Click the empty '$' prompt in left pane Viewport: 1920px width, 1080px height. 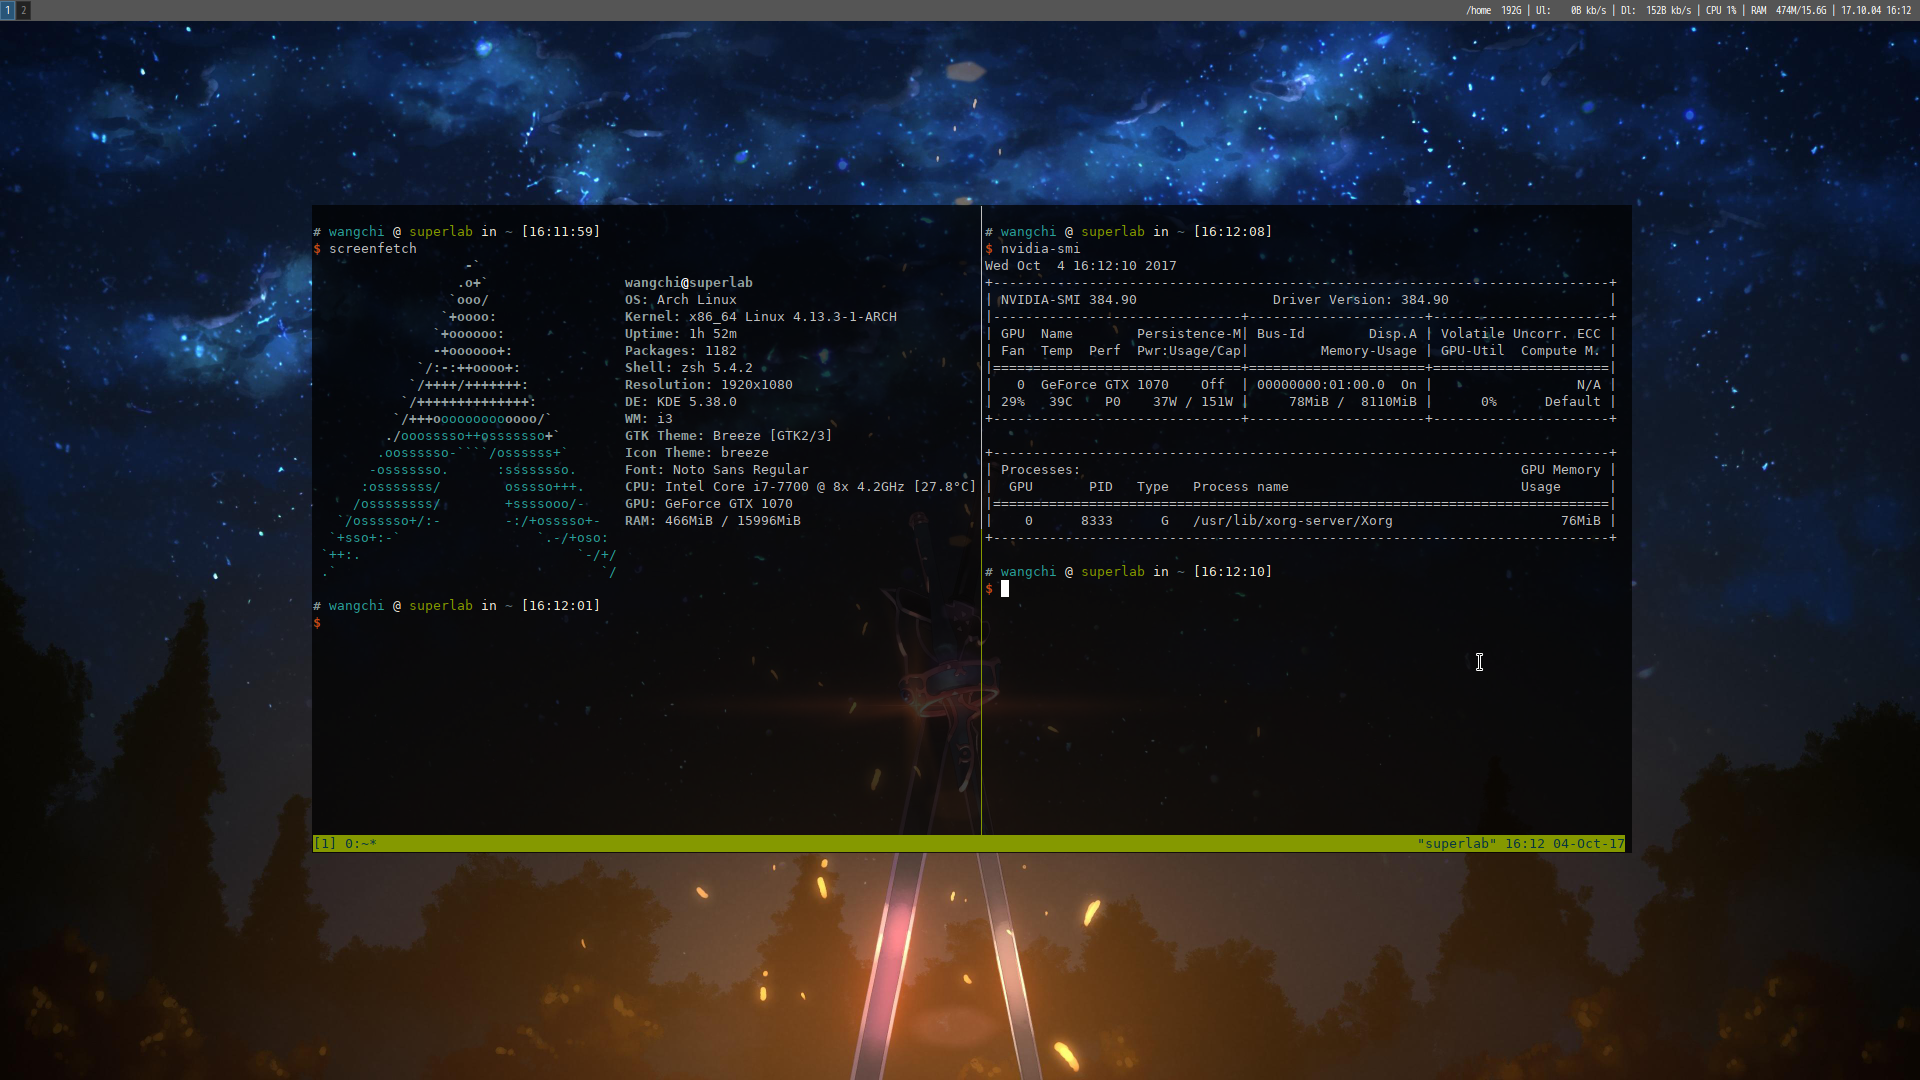317,623
